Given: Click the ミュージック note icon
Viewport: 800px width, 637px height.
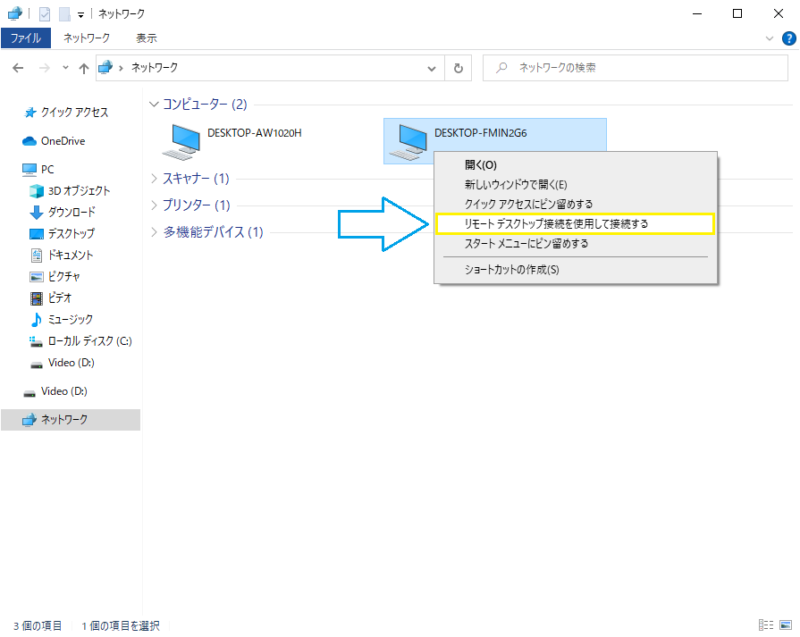Looking at the screenshot, I should [x=36, y=319].
